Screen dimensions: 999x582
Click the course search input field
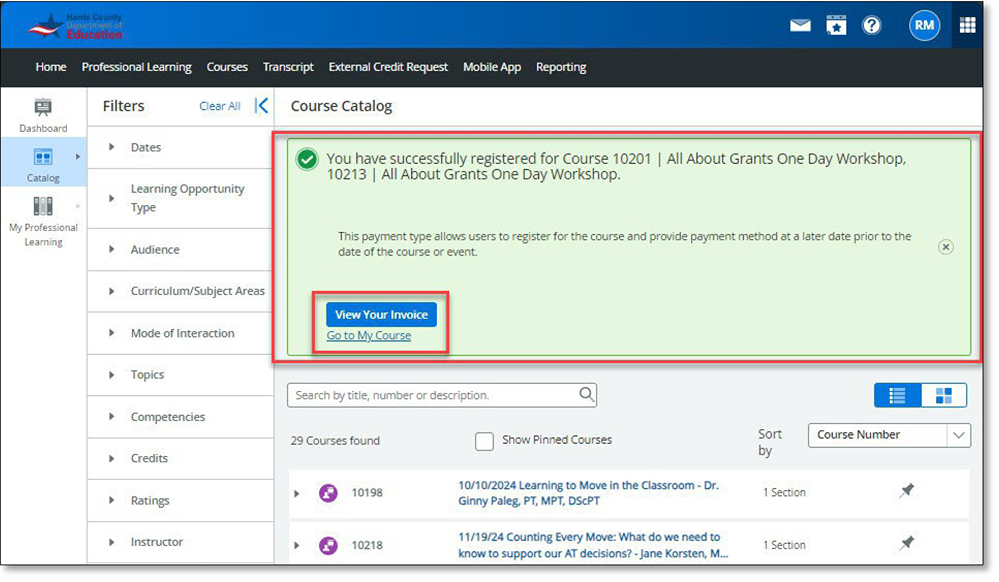click(x=430, y=395)
